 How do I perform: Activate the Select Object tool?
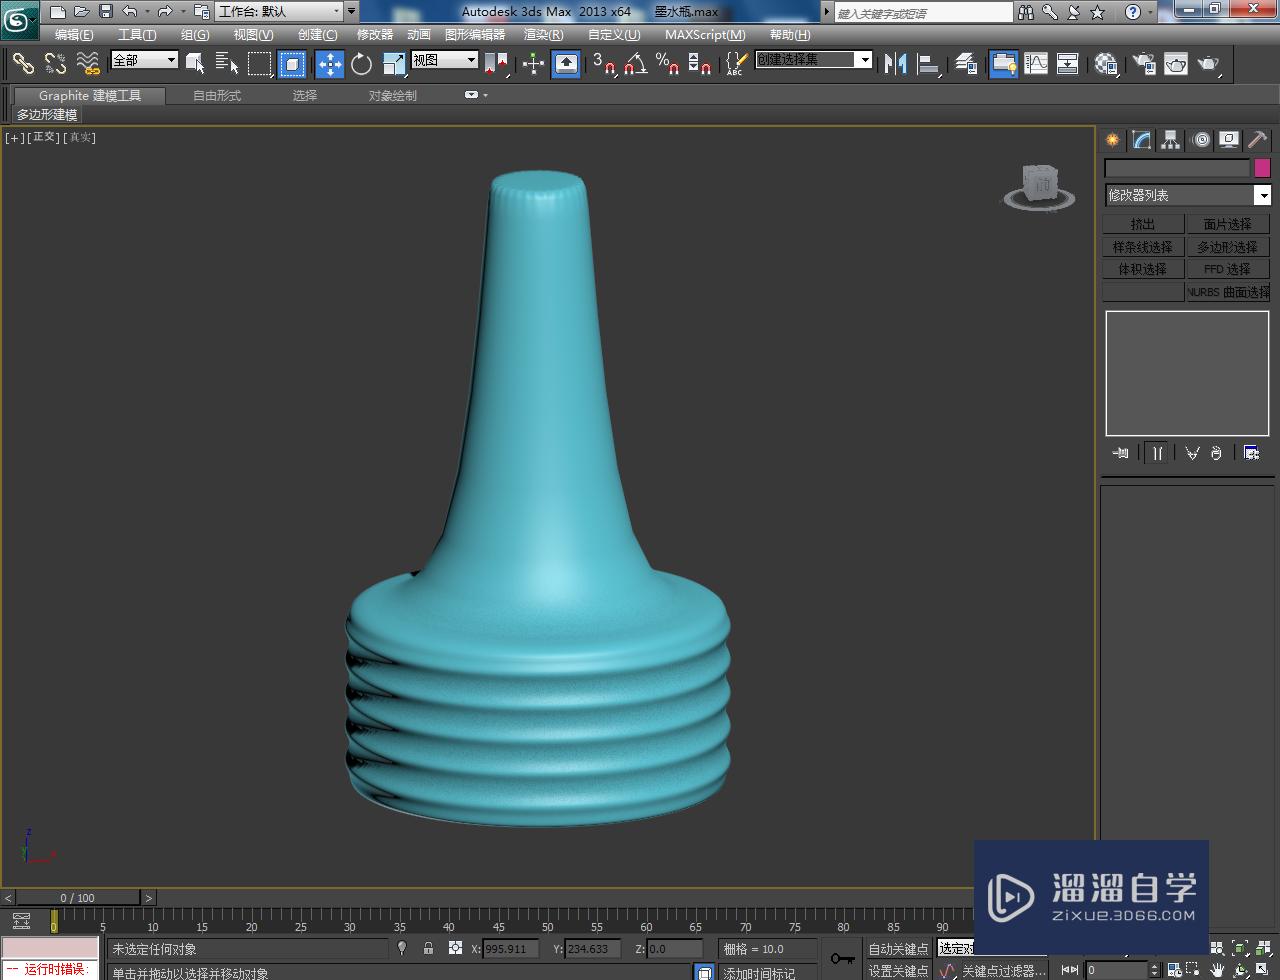195,64
